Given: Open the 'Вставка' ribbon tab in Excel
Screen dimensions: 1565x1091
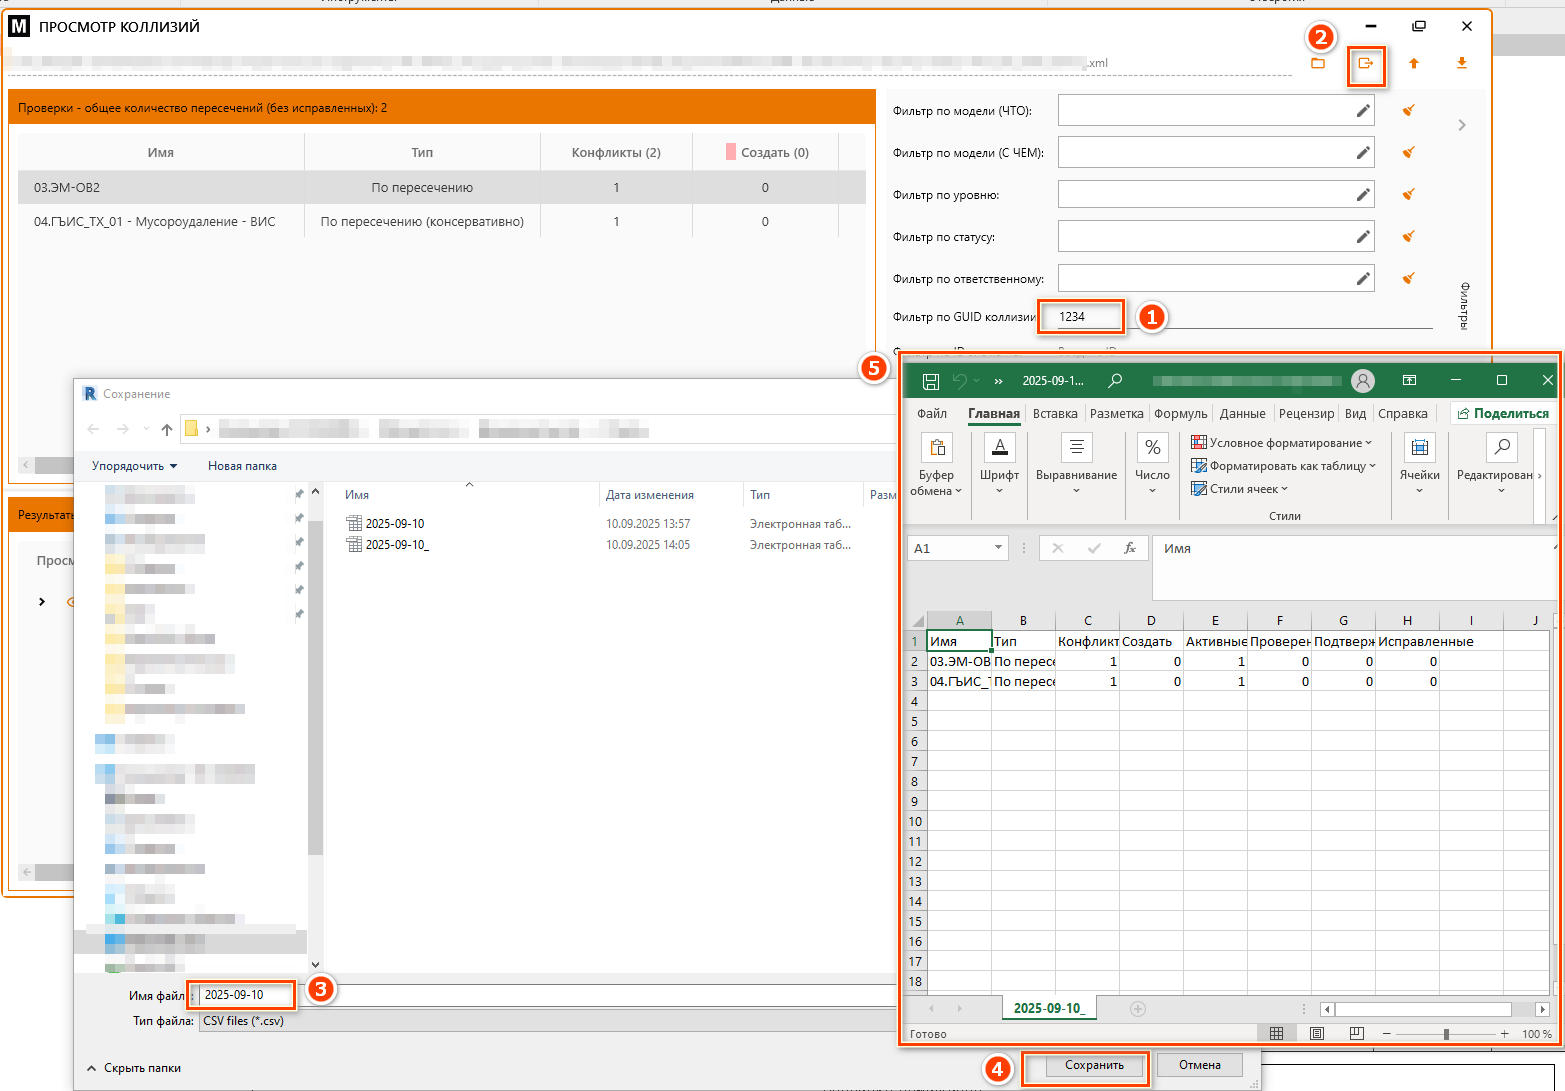Looking at the screenshot, I should [1055, 414].
